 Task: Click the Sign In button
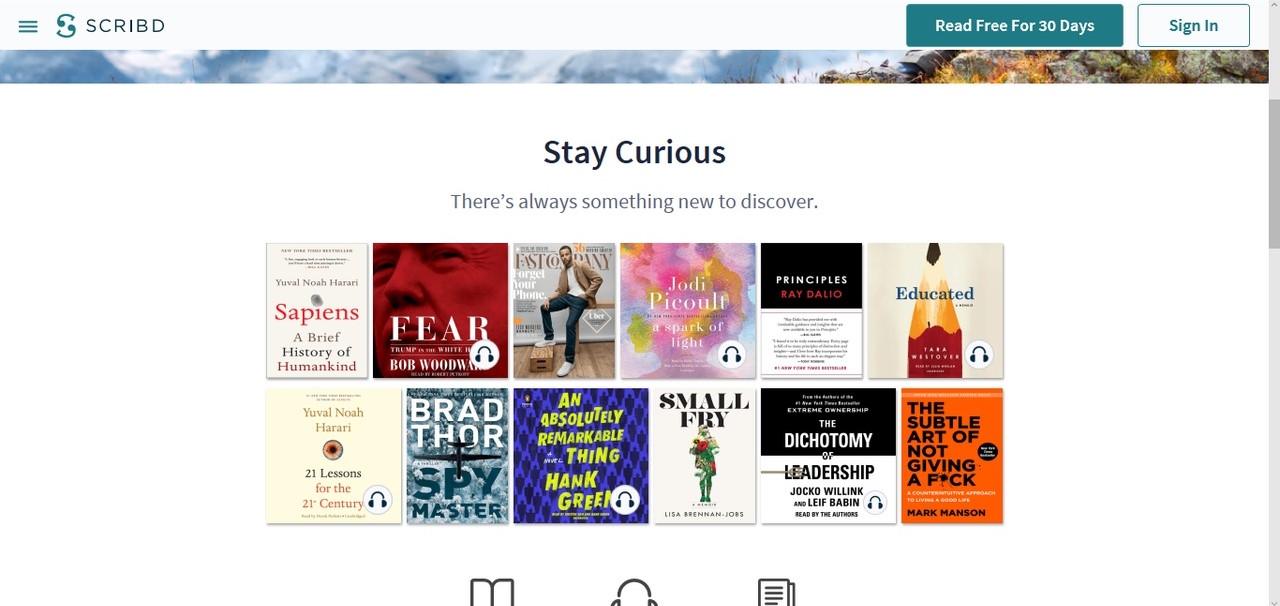pyautogui.click(x=1193, y=26)
